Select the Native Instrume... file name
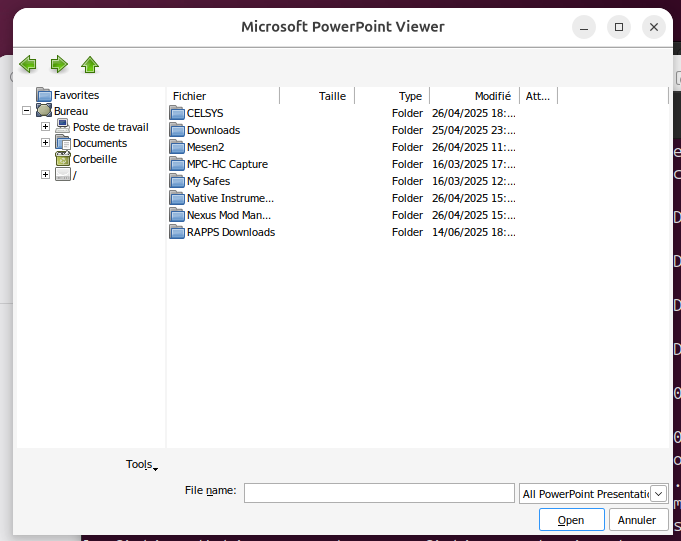 [230, 198]
